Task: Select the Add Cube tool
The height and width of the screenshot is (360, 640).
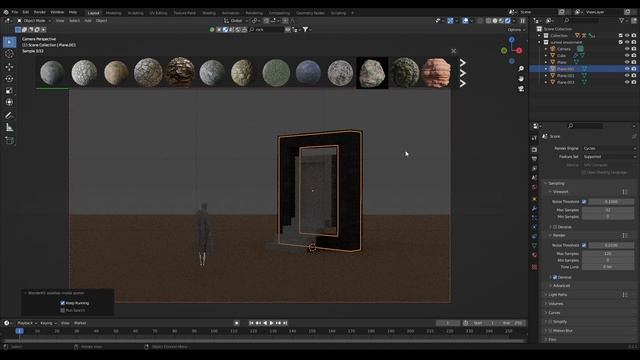Action: click(9, 141)
